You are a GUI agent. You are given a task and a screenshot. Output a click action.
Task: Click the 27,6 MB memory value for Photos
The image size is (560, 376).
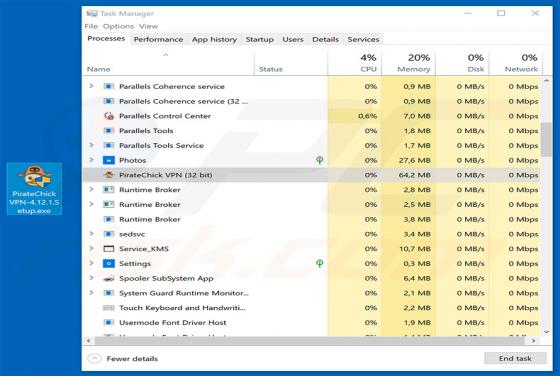click(x=414, y=160)
